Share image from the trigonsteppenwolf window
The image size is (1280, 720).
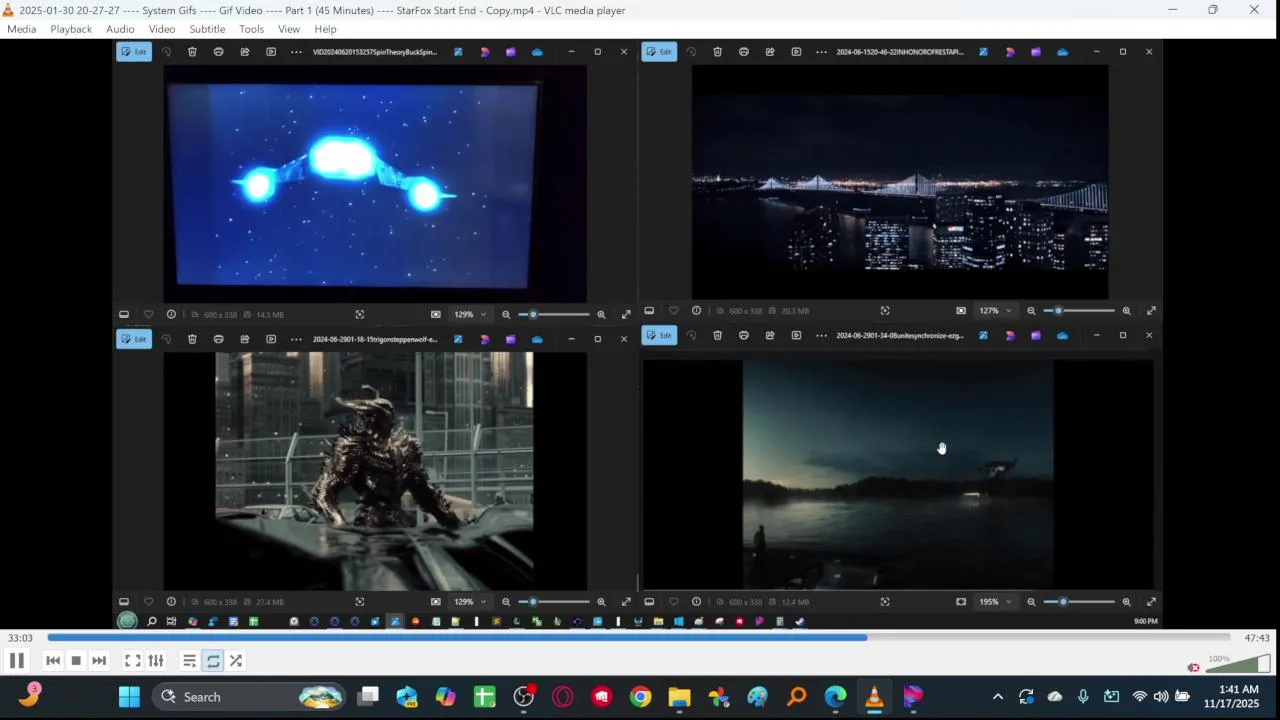tap(244, 339)
